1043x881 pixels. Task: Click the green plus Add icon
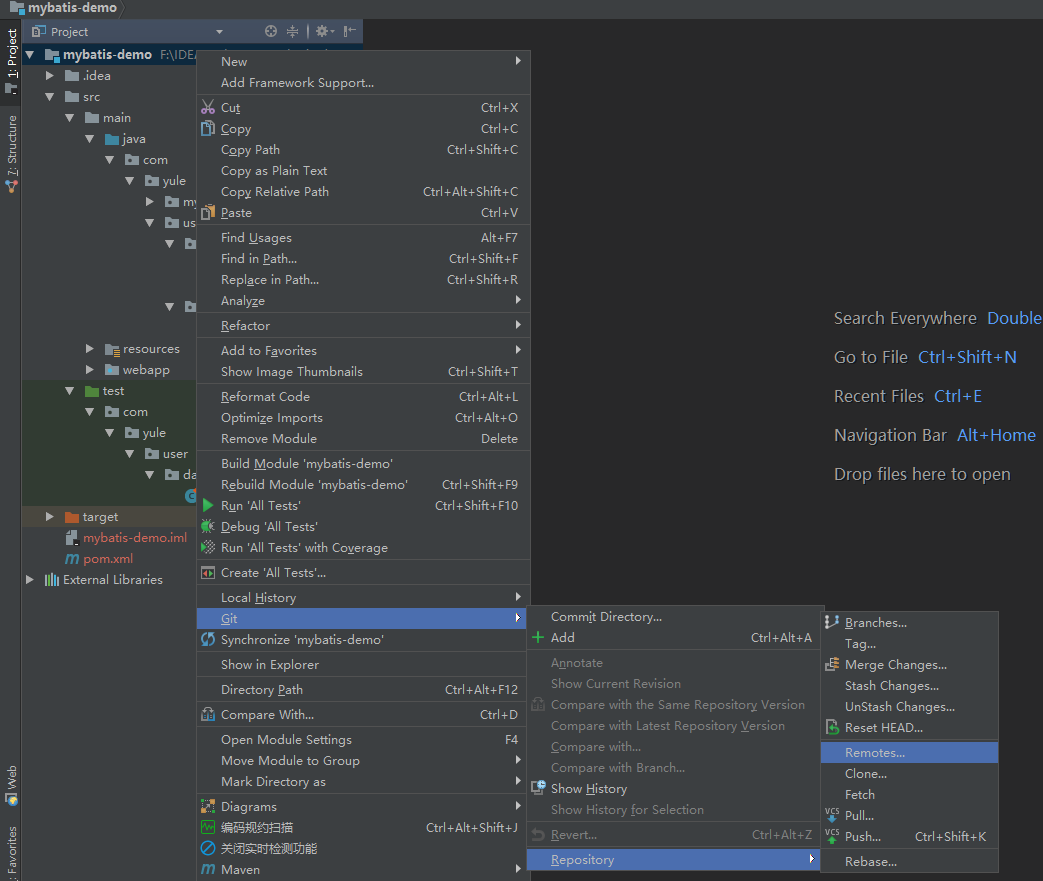[538, 638]
